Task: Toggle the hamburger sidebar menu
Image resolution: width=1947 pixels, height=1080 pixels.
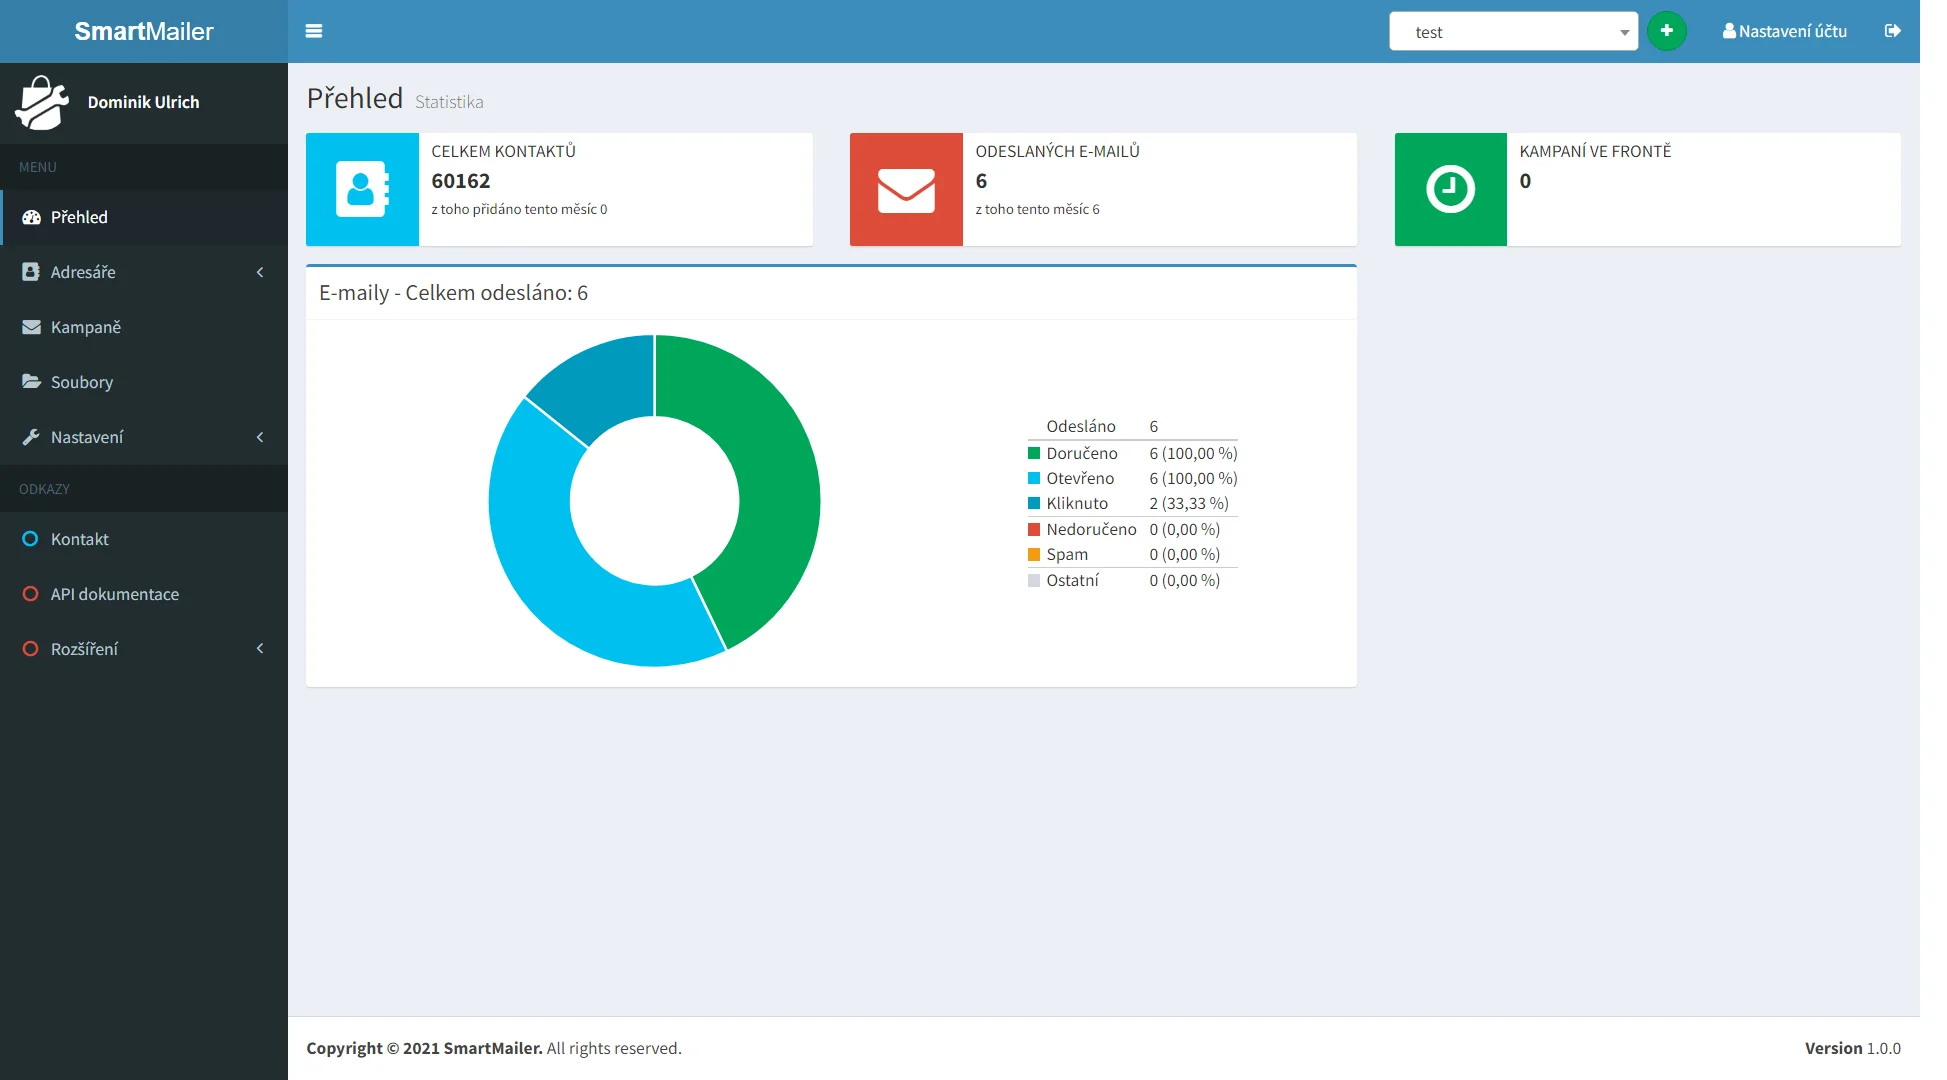Action: click(x=313, y=31)
